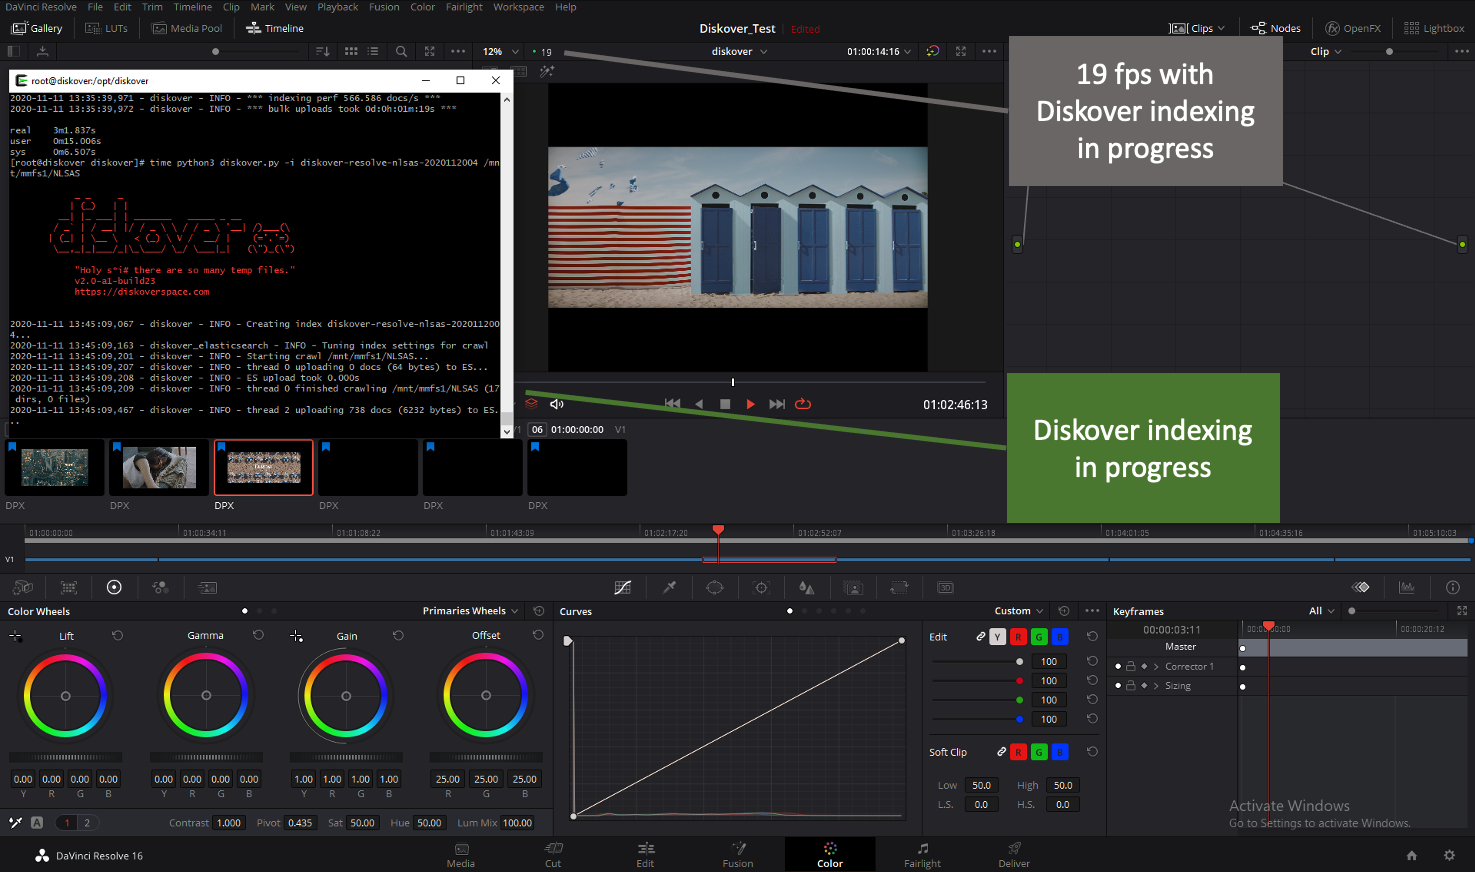Open the Information palette
The width and height of the screenshot is (1475, 872).
coord(1453,588)
